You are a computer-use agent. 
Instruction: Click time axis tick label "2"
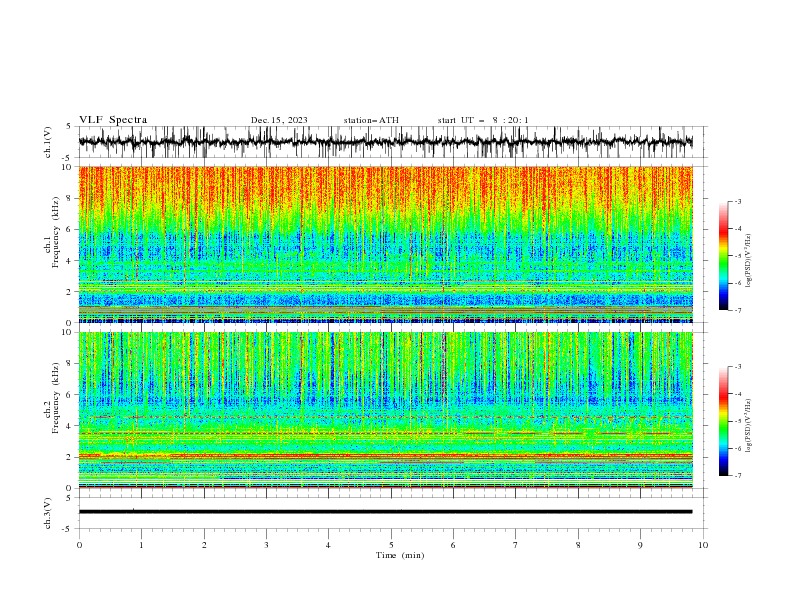pos(204,545)
